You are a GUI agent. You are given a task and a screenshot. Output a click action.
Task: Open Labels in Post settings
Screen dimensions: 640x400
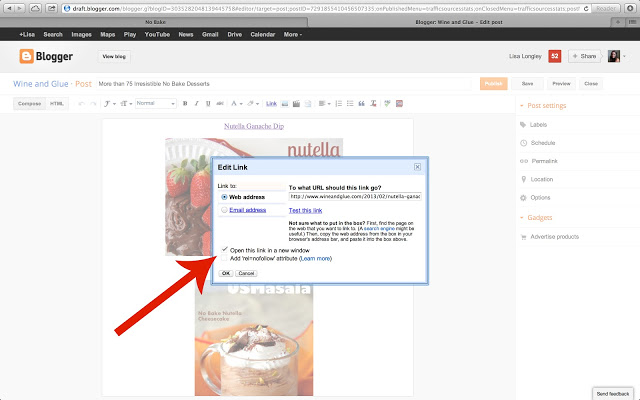(538, 125)
